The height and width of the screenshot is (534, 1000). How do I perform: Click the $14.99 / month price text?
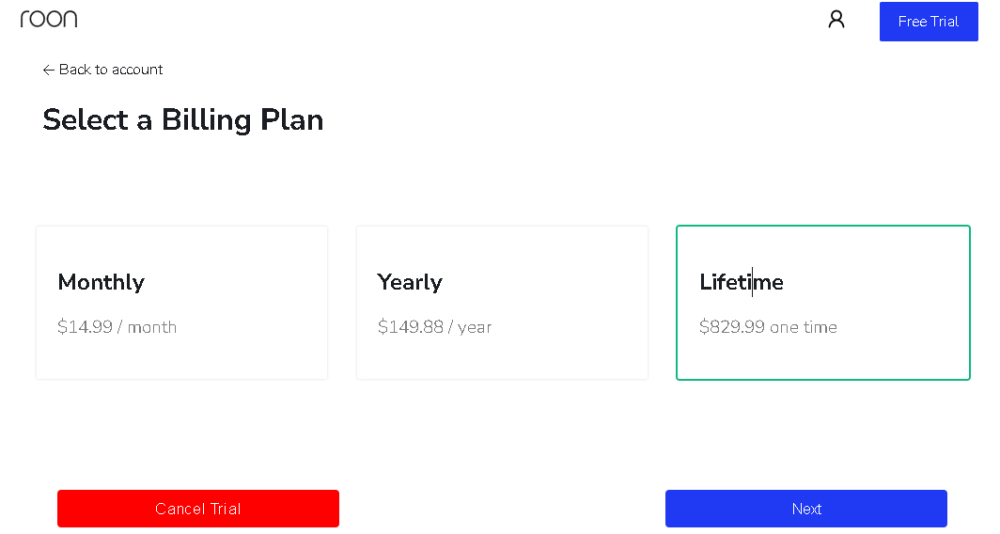[117, 327]
